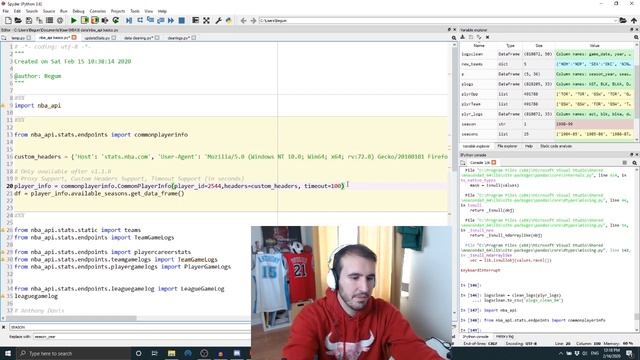
Task: Debug step-into function icon
Action: pos(150,20)
